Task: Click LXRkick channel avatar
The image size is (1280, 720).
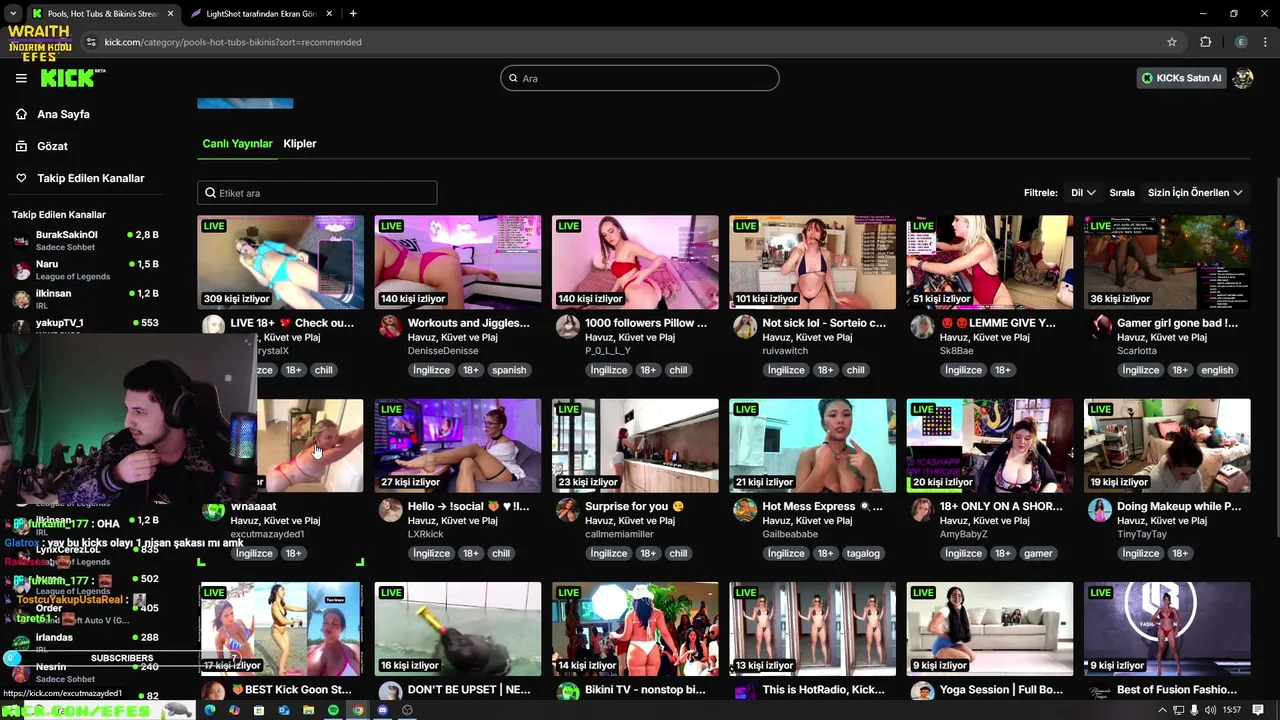Action: (x=390, y=510)
